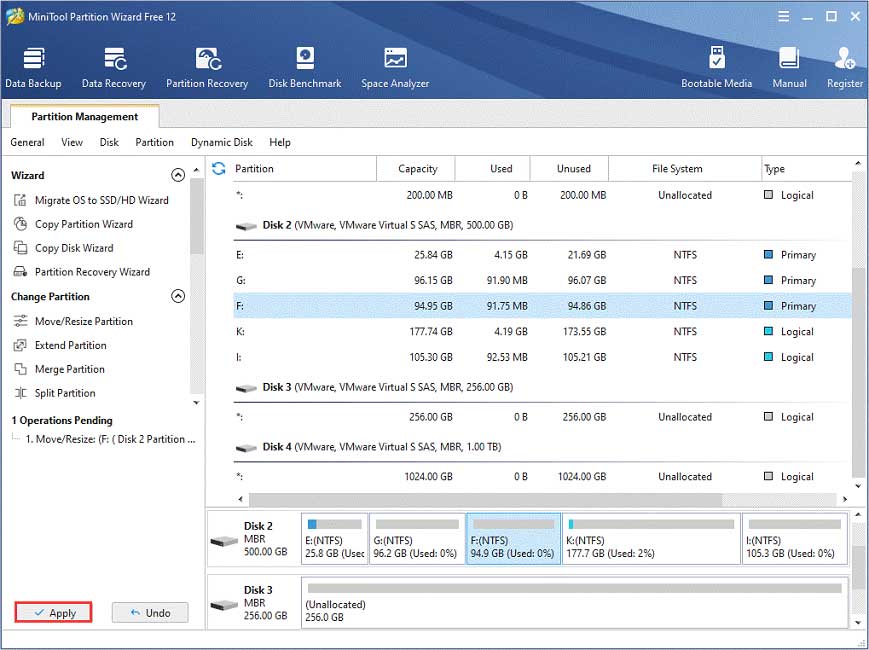Screen dimensions: 869x650
Task: Open the Help menu
Action: pyautogui.click(x=280, y=142)
